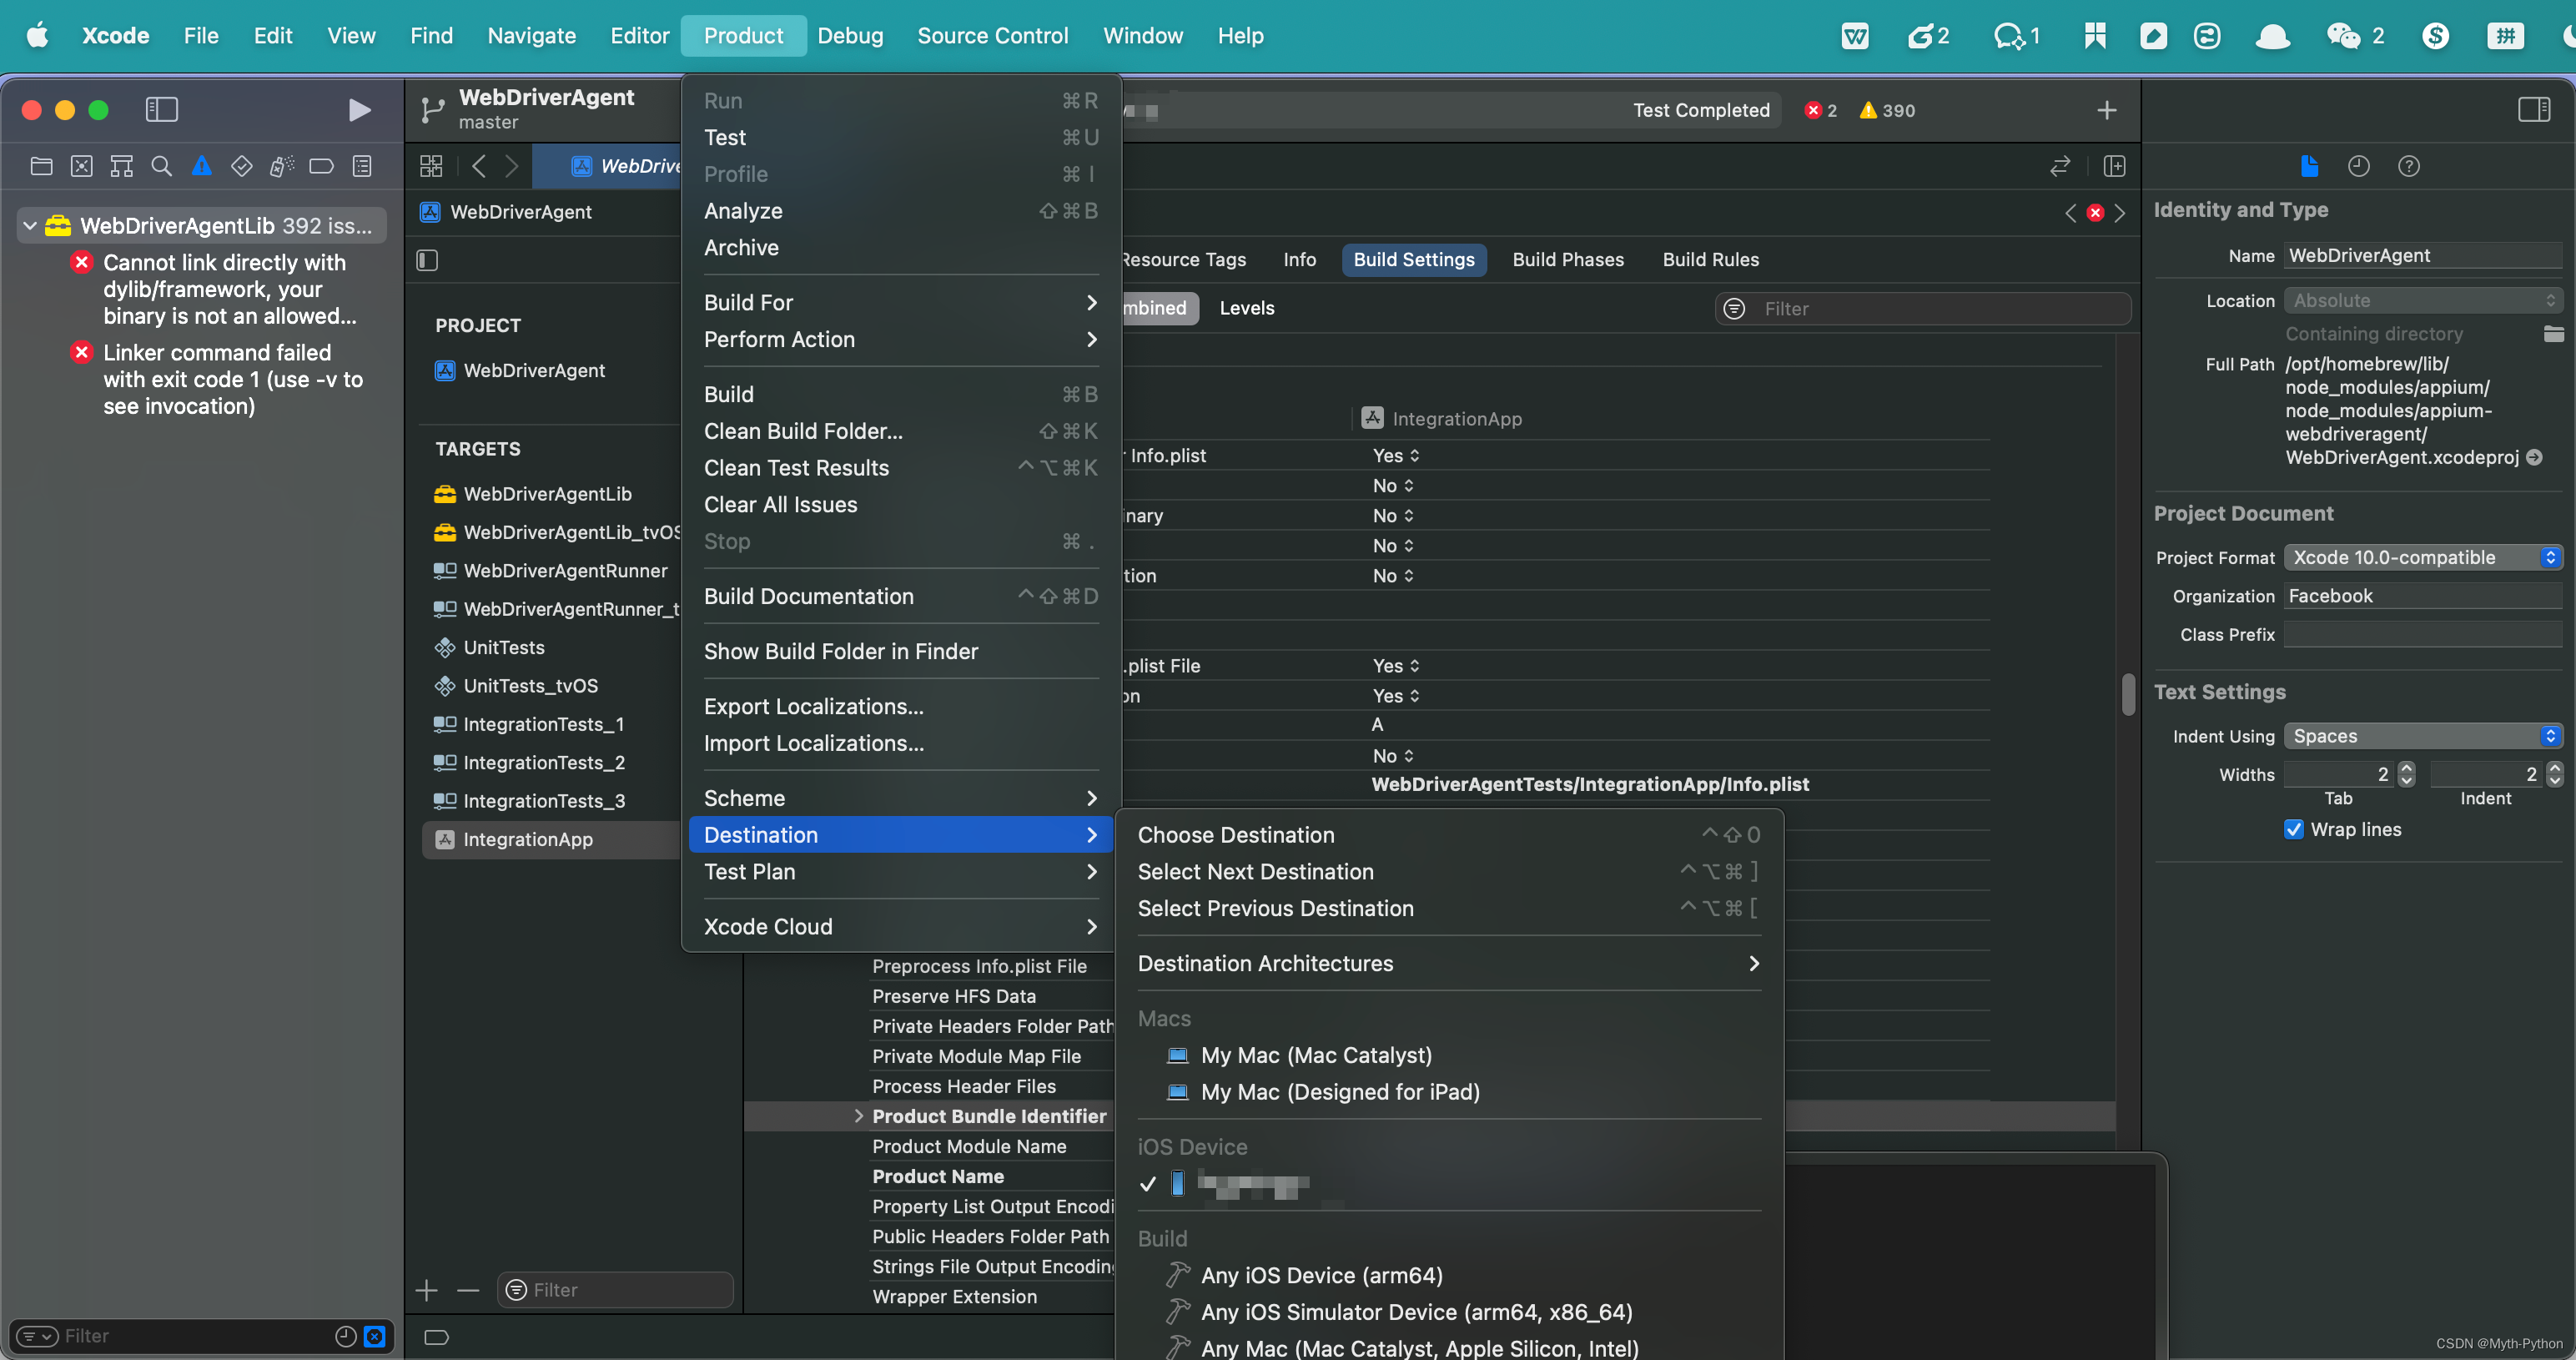Click the Run play button in toolbar
This screenshot has height=1360, width=2576.
pos(359,109)
